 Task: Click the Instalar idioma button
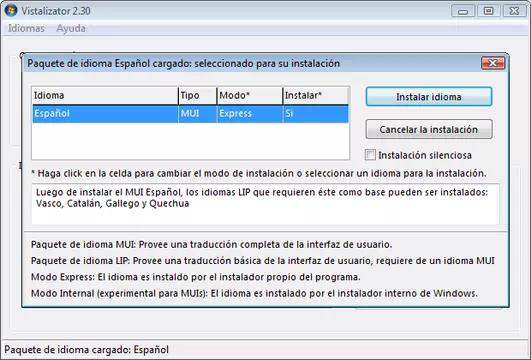[429, 97]
